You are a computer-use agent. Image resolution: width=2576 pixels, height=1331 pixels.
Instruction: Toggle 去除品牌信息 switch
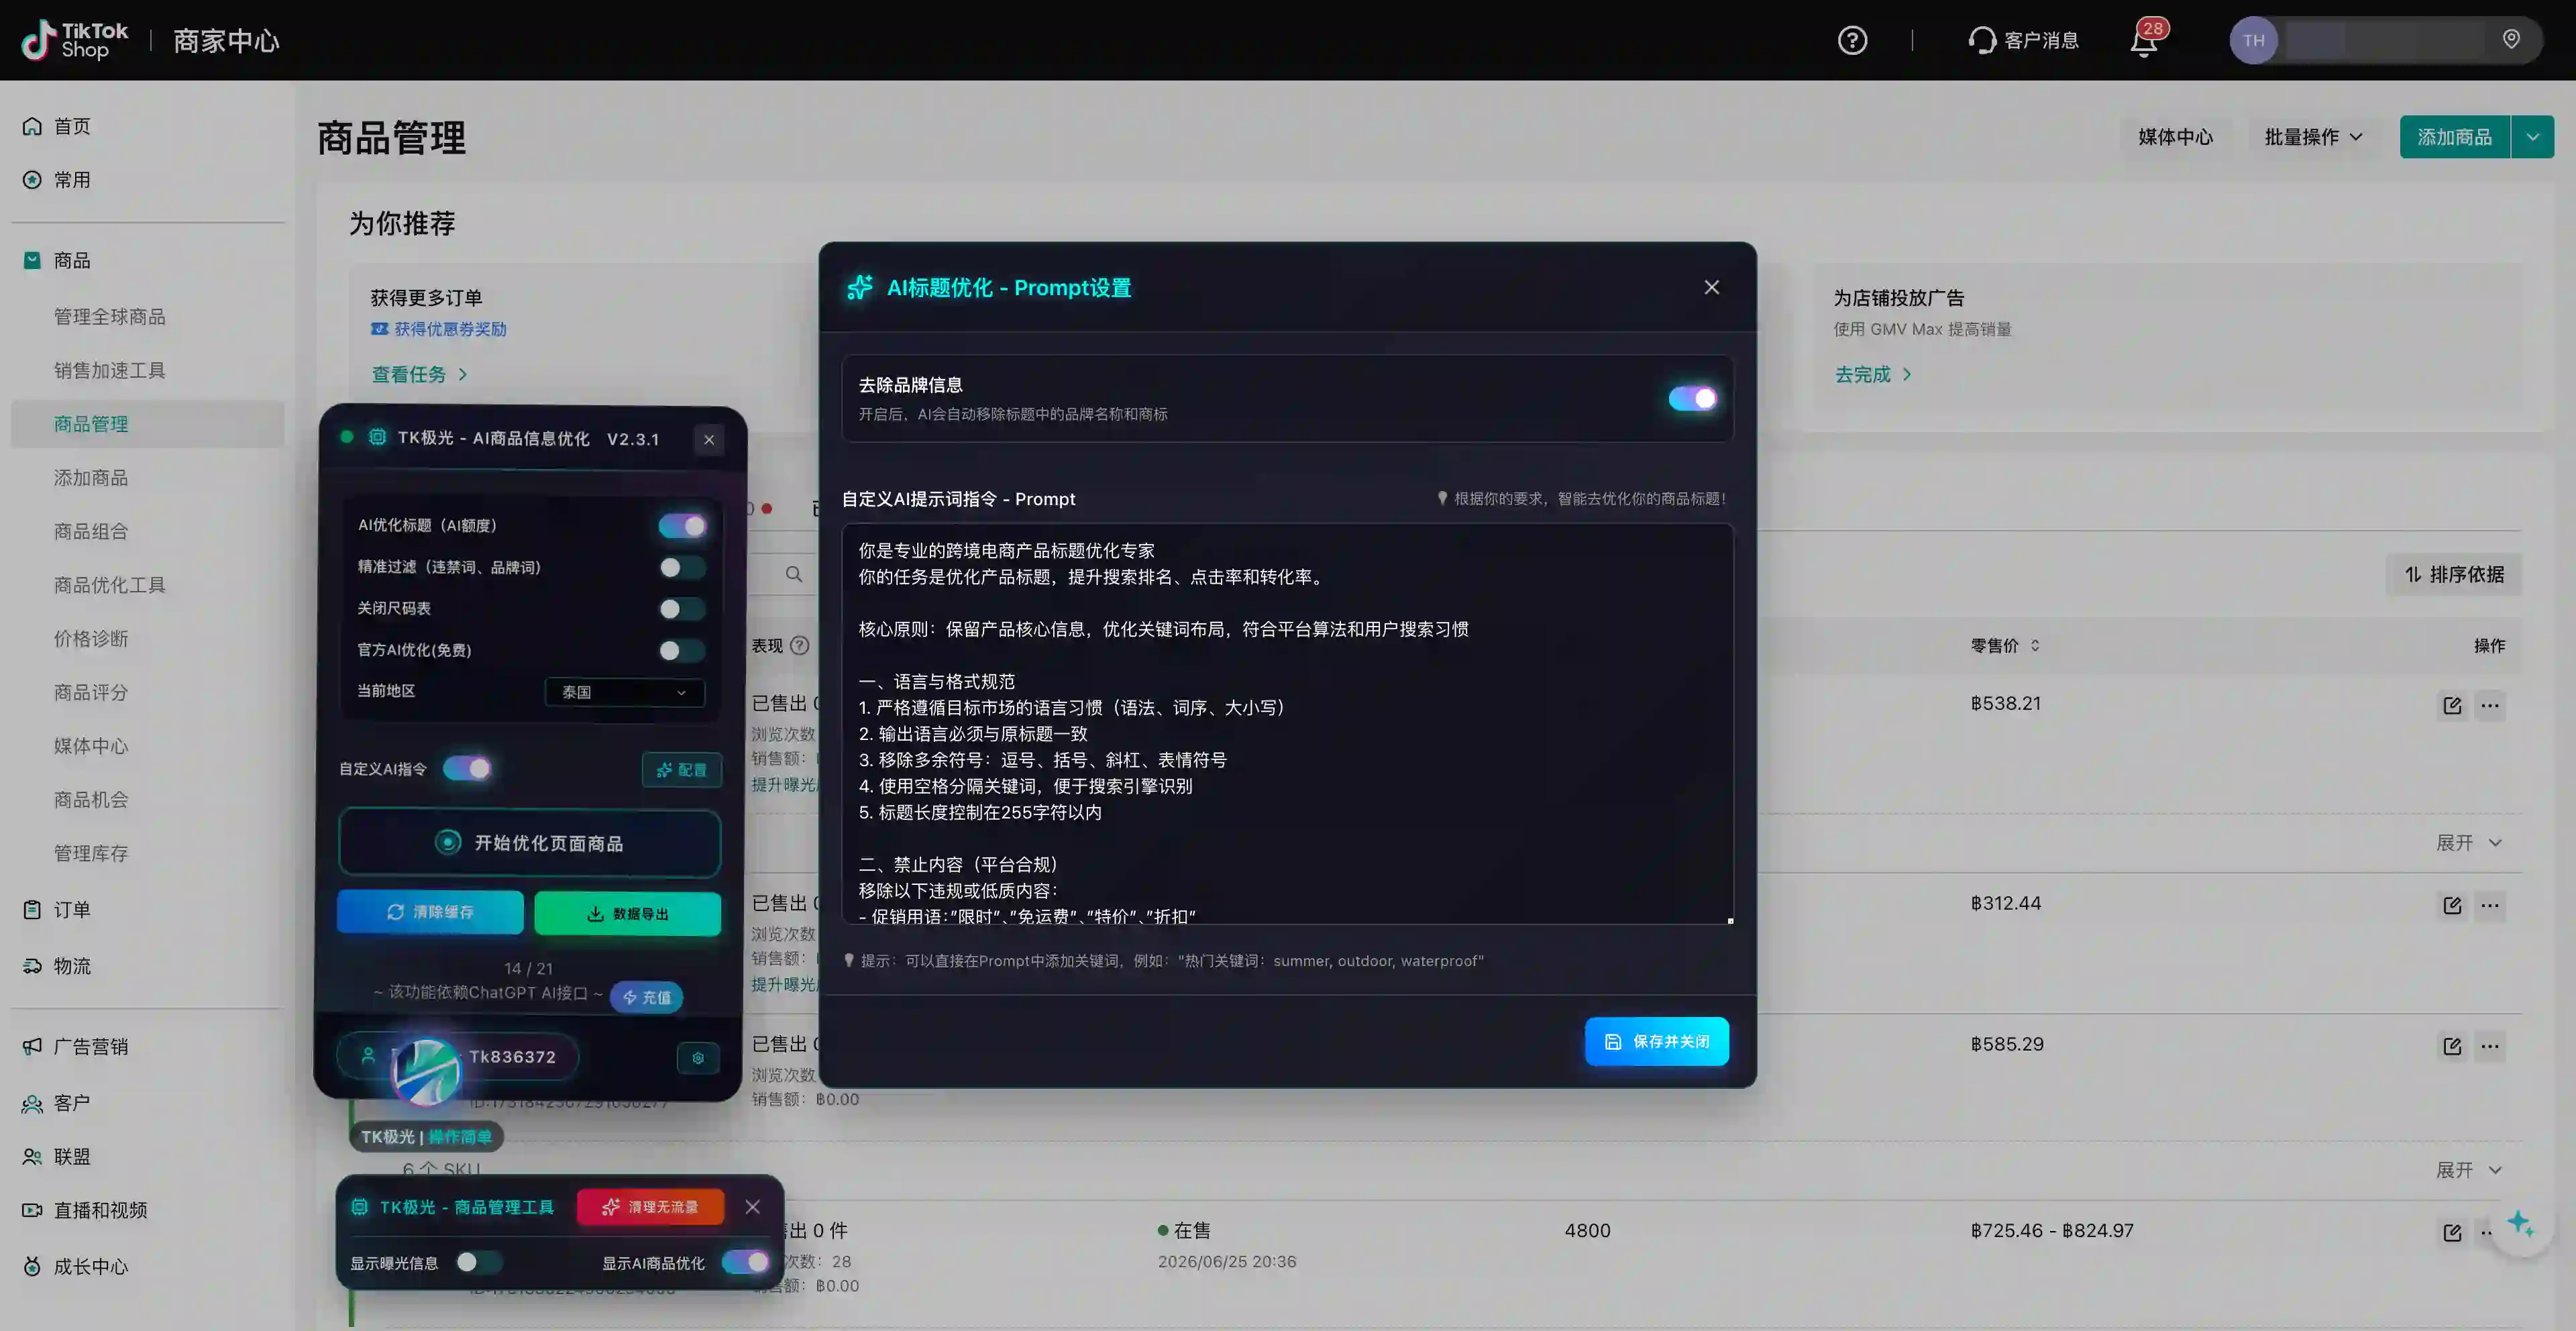coord(1692,398)
